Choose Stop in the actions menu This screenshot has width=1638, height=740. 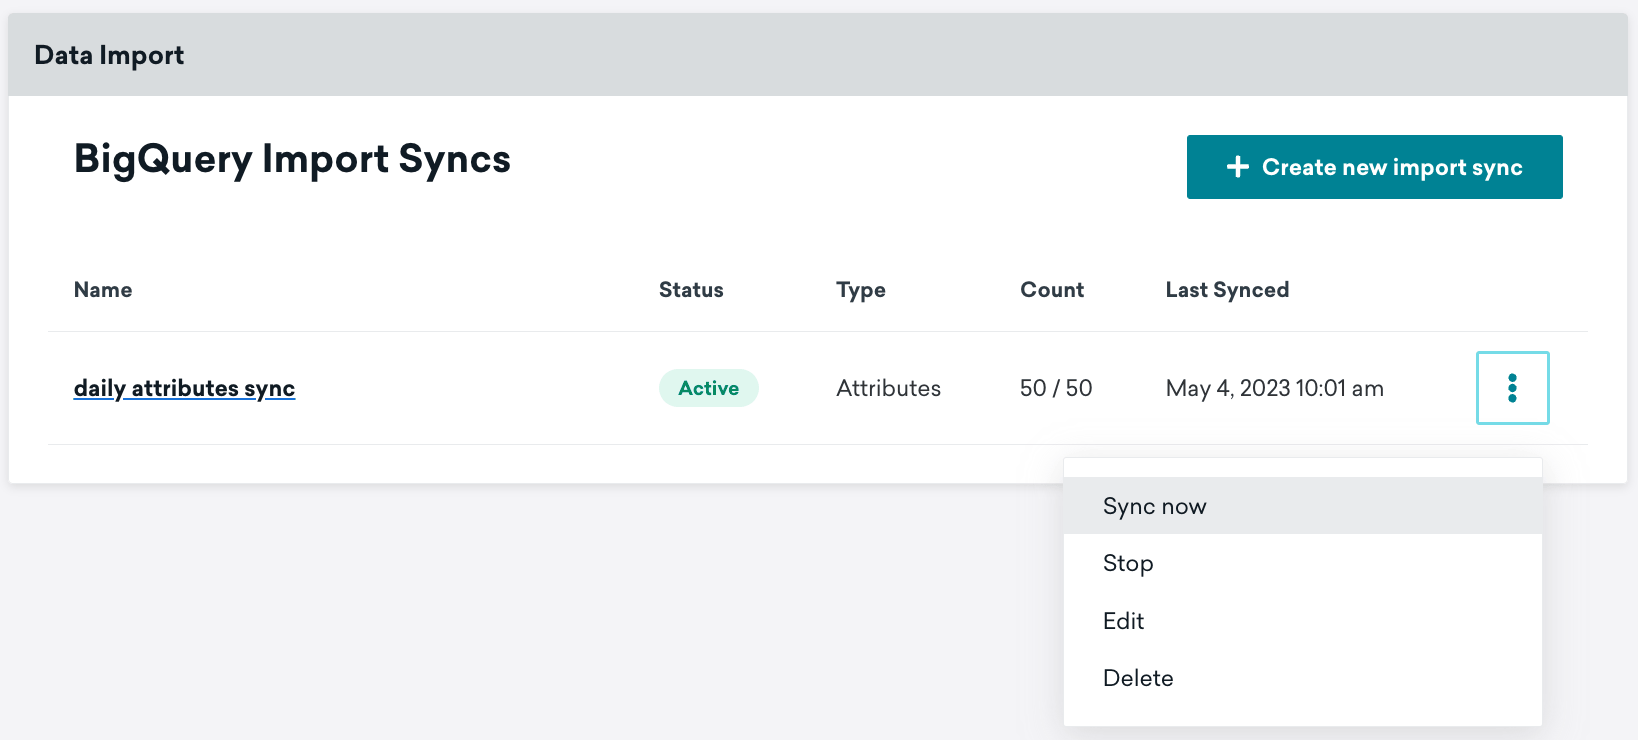click(1128, 563)
